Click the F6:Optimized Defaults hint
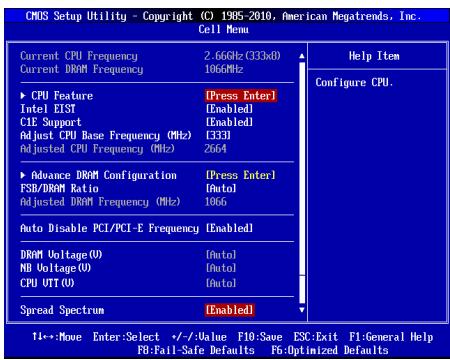Image resolution: width=450 pixels, height=360 pixels. pyautogui.click(x=330, y=350)
